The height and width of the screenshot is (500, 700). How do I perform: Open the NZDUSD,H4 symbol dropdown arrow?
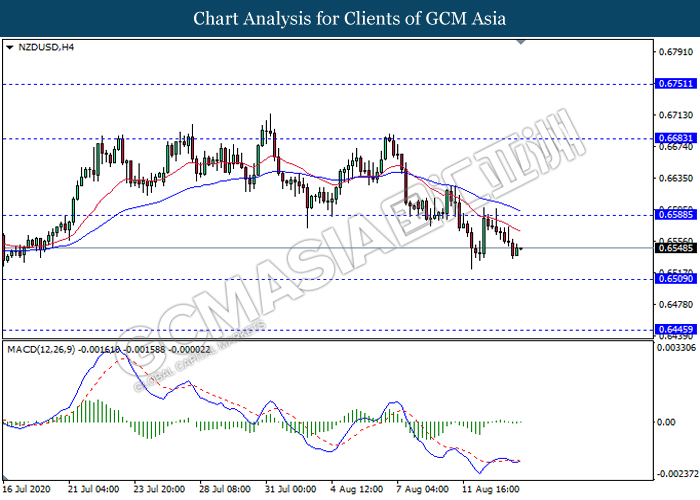pos(10,47)
